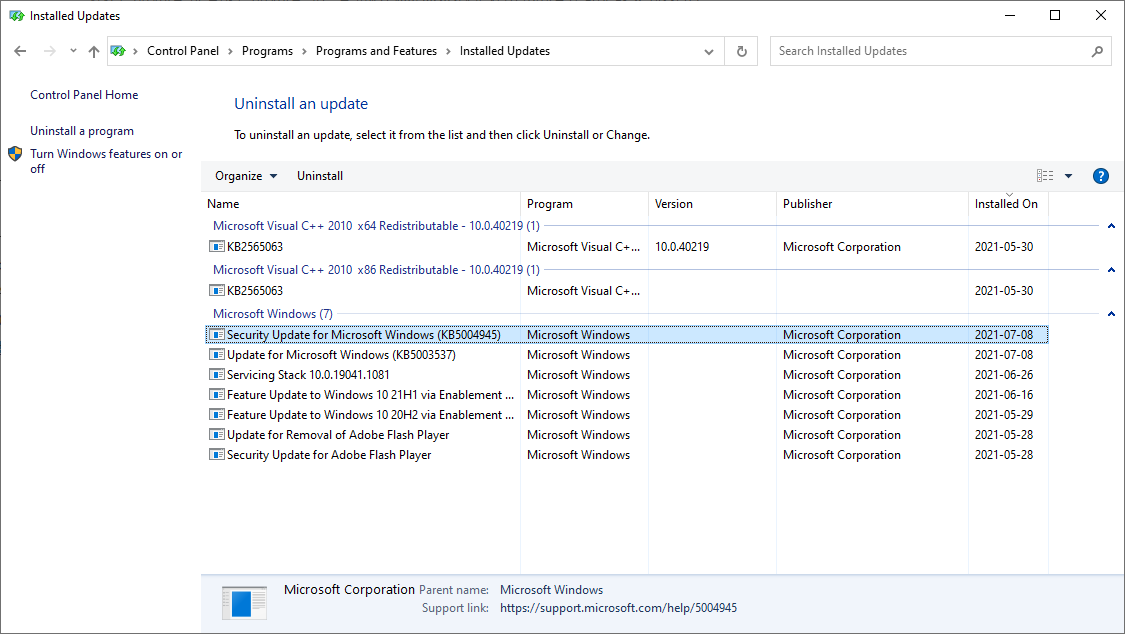The height and width of the screenshot is (634, 1125).
Task: Expand the chevron after Control Panel breadcrumb
Action: coord(230,52)
